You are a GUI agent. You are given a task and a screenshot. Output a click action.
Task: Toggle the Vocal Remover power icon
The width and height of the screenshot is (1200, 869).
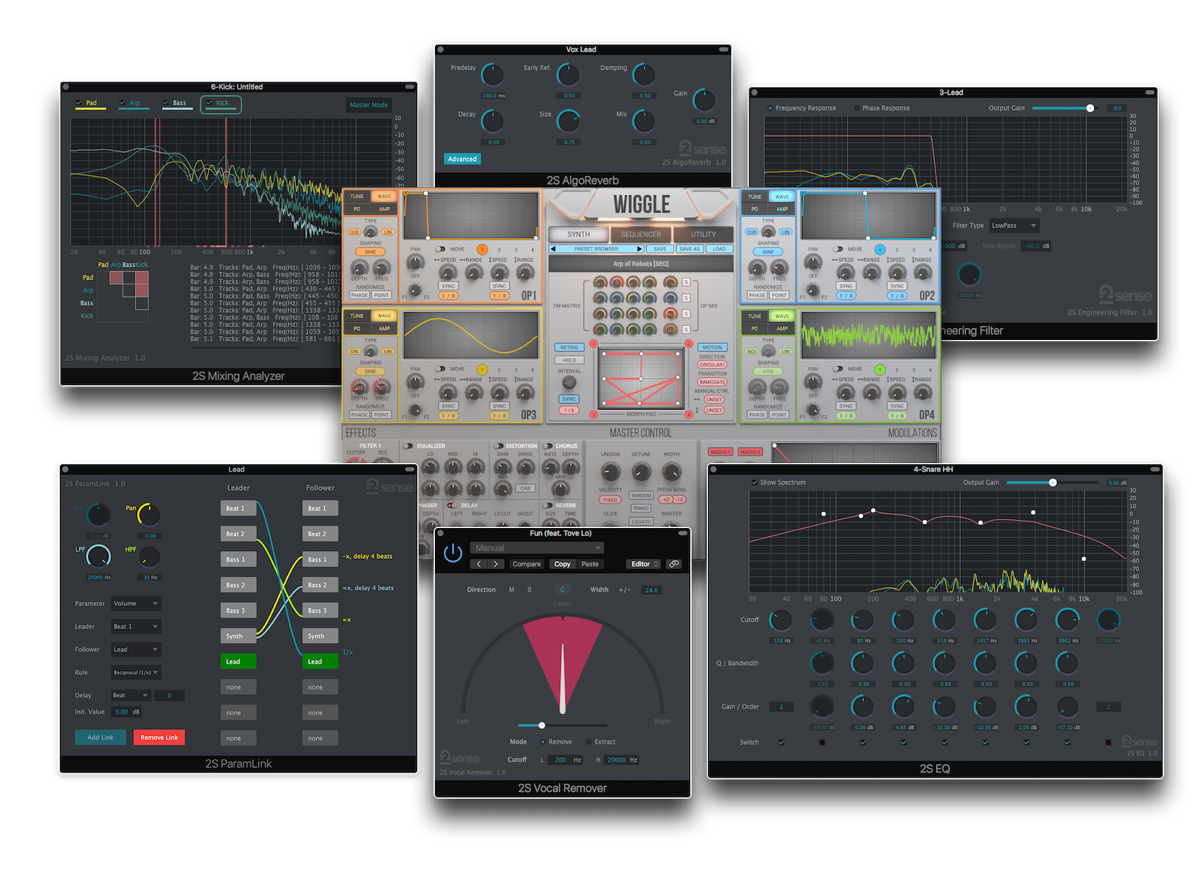453,552
